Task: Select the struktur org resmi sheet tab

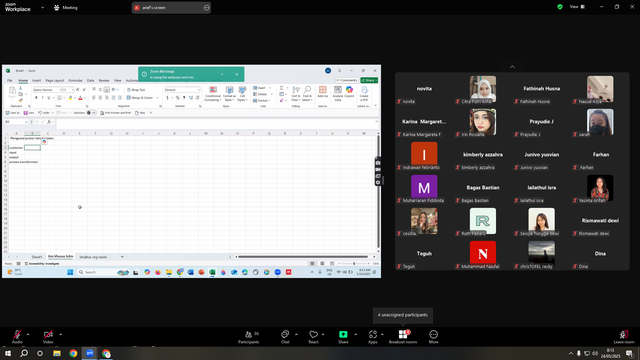Action: tap(93, 257)
